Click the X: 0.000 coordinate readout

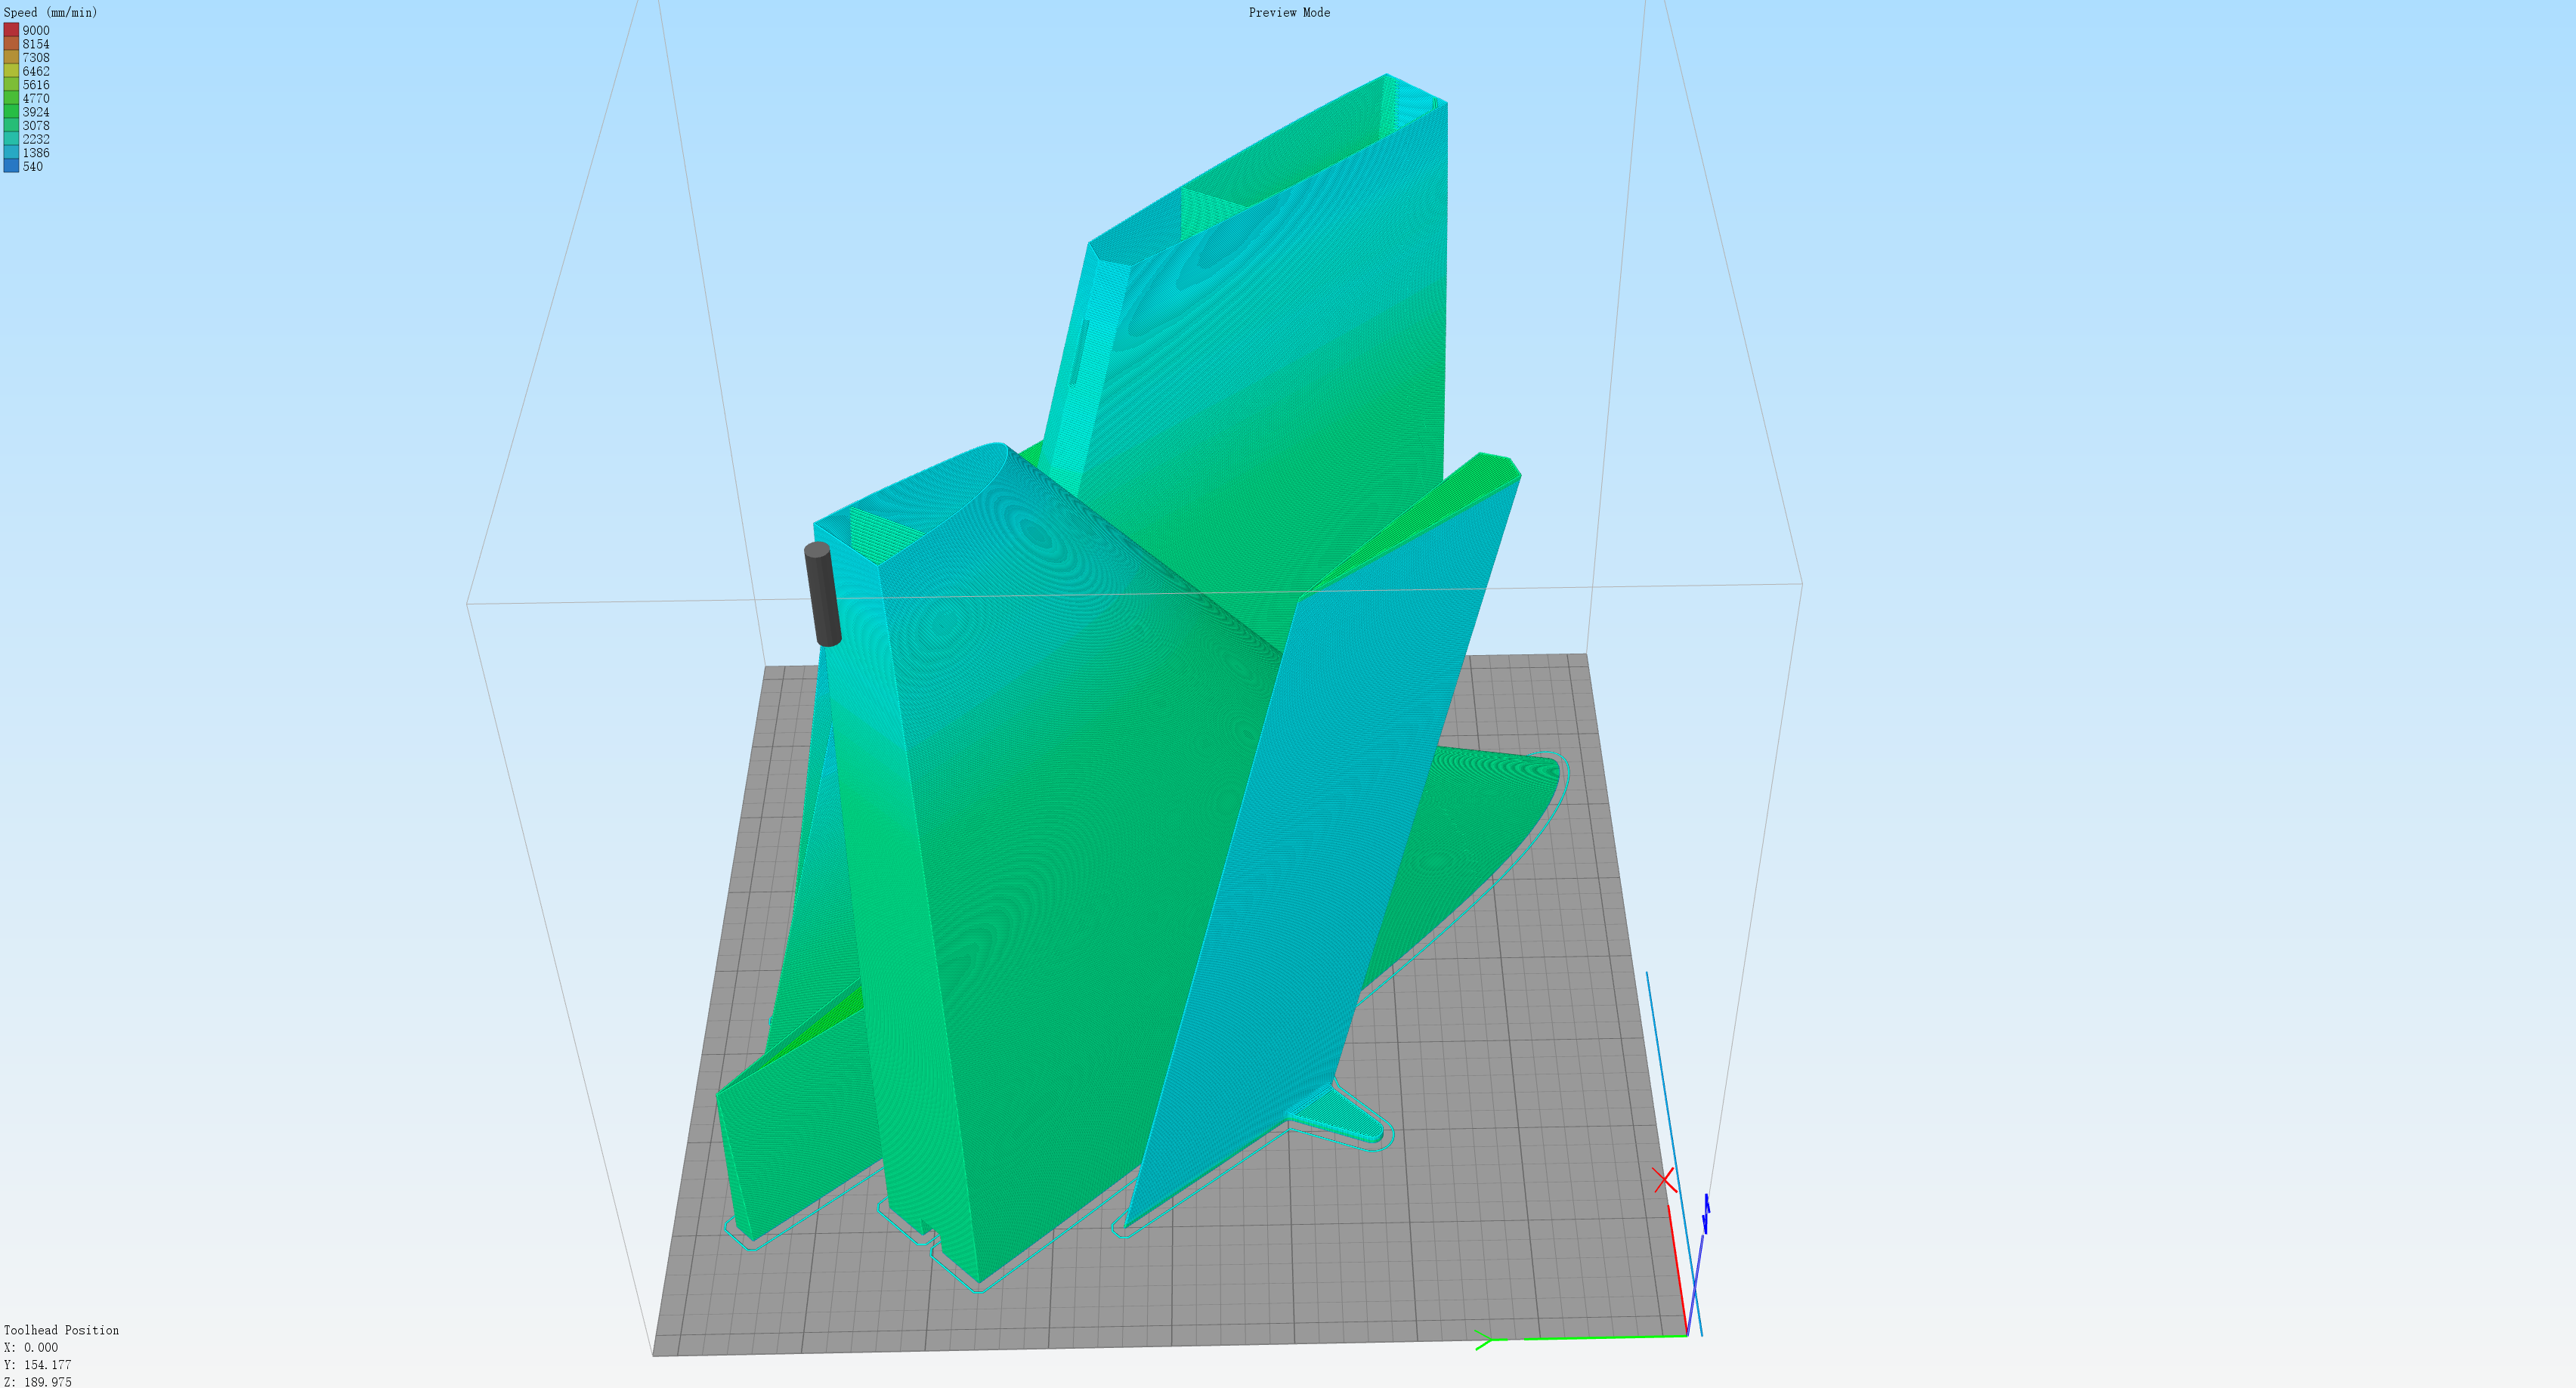[x=31, y=1347]
